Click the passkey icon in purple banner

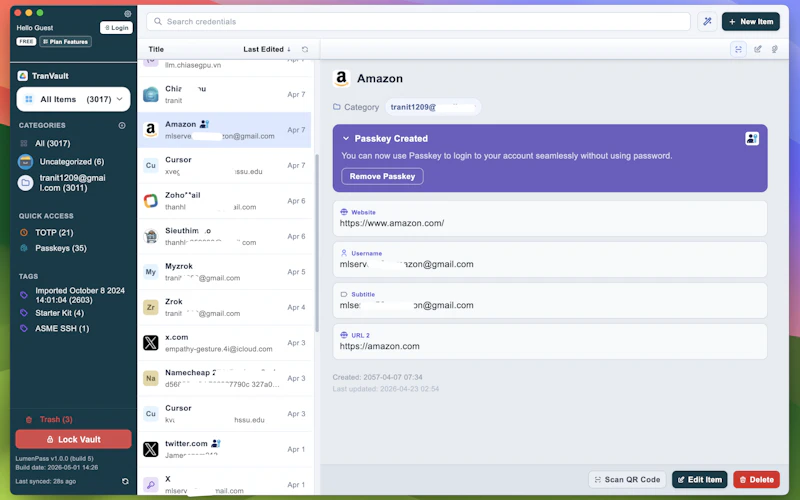pos(752,138)
